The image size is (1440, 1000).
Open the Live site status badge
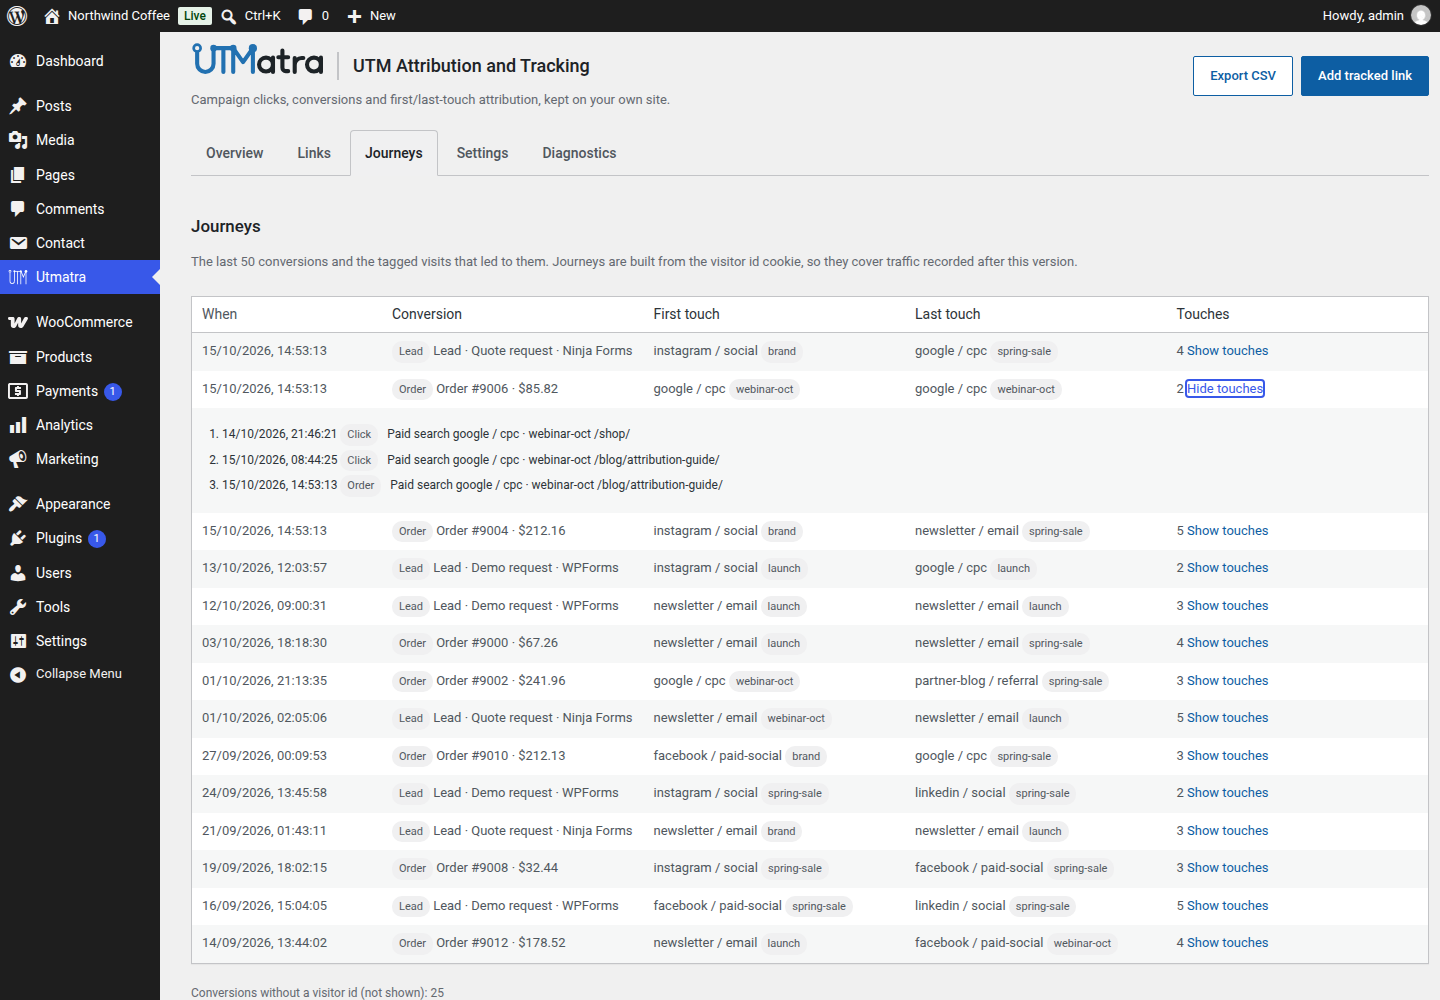point(195,16)
